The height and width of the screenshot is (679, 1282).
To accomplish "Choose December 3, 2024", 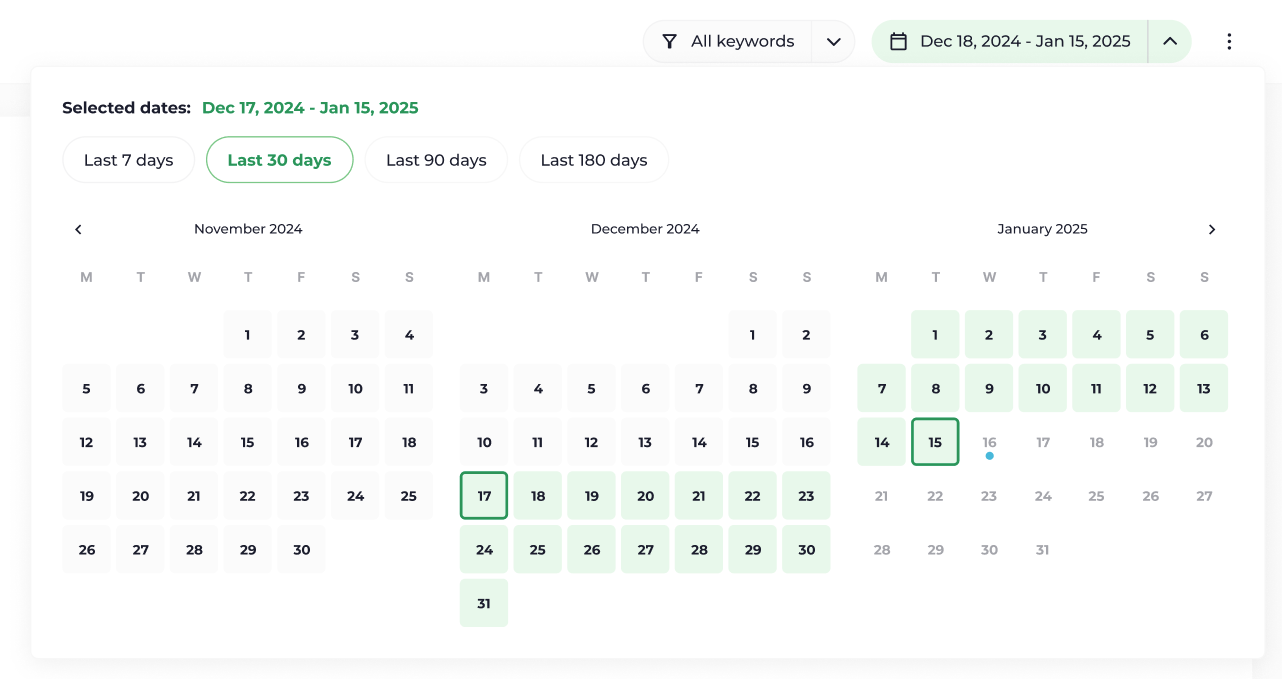I will (x=484, y=389).
